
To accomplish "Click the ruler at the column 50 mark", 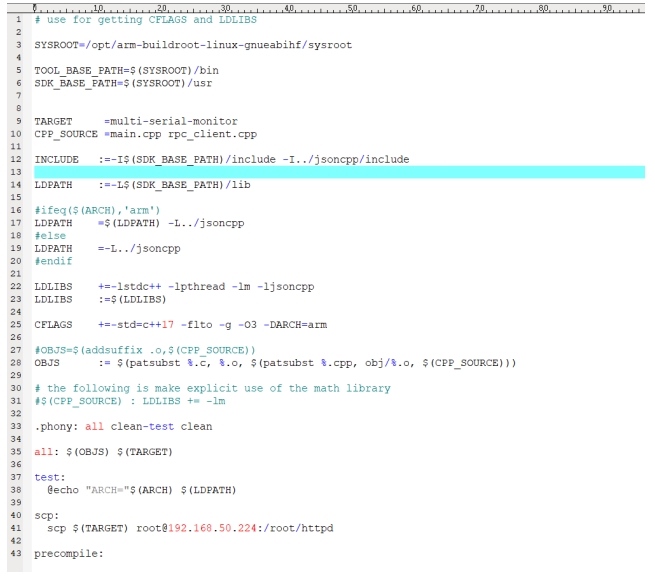I will tap(352, 8).
